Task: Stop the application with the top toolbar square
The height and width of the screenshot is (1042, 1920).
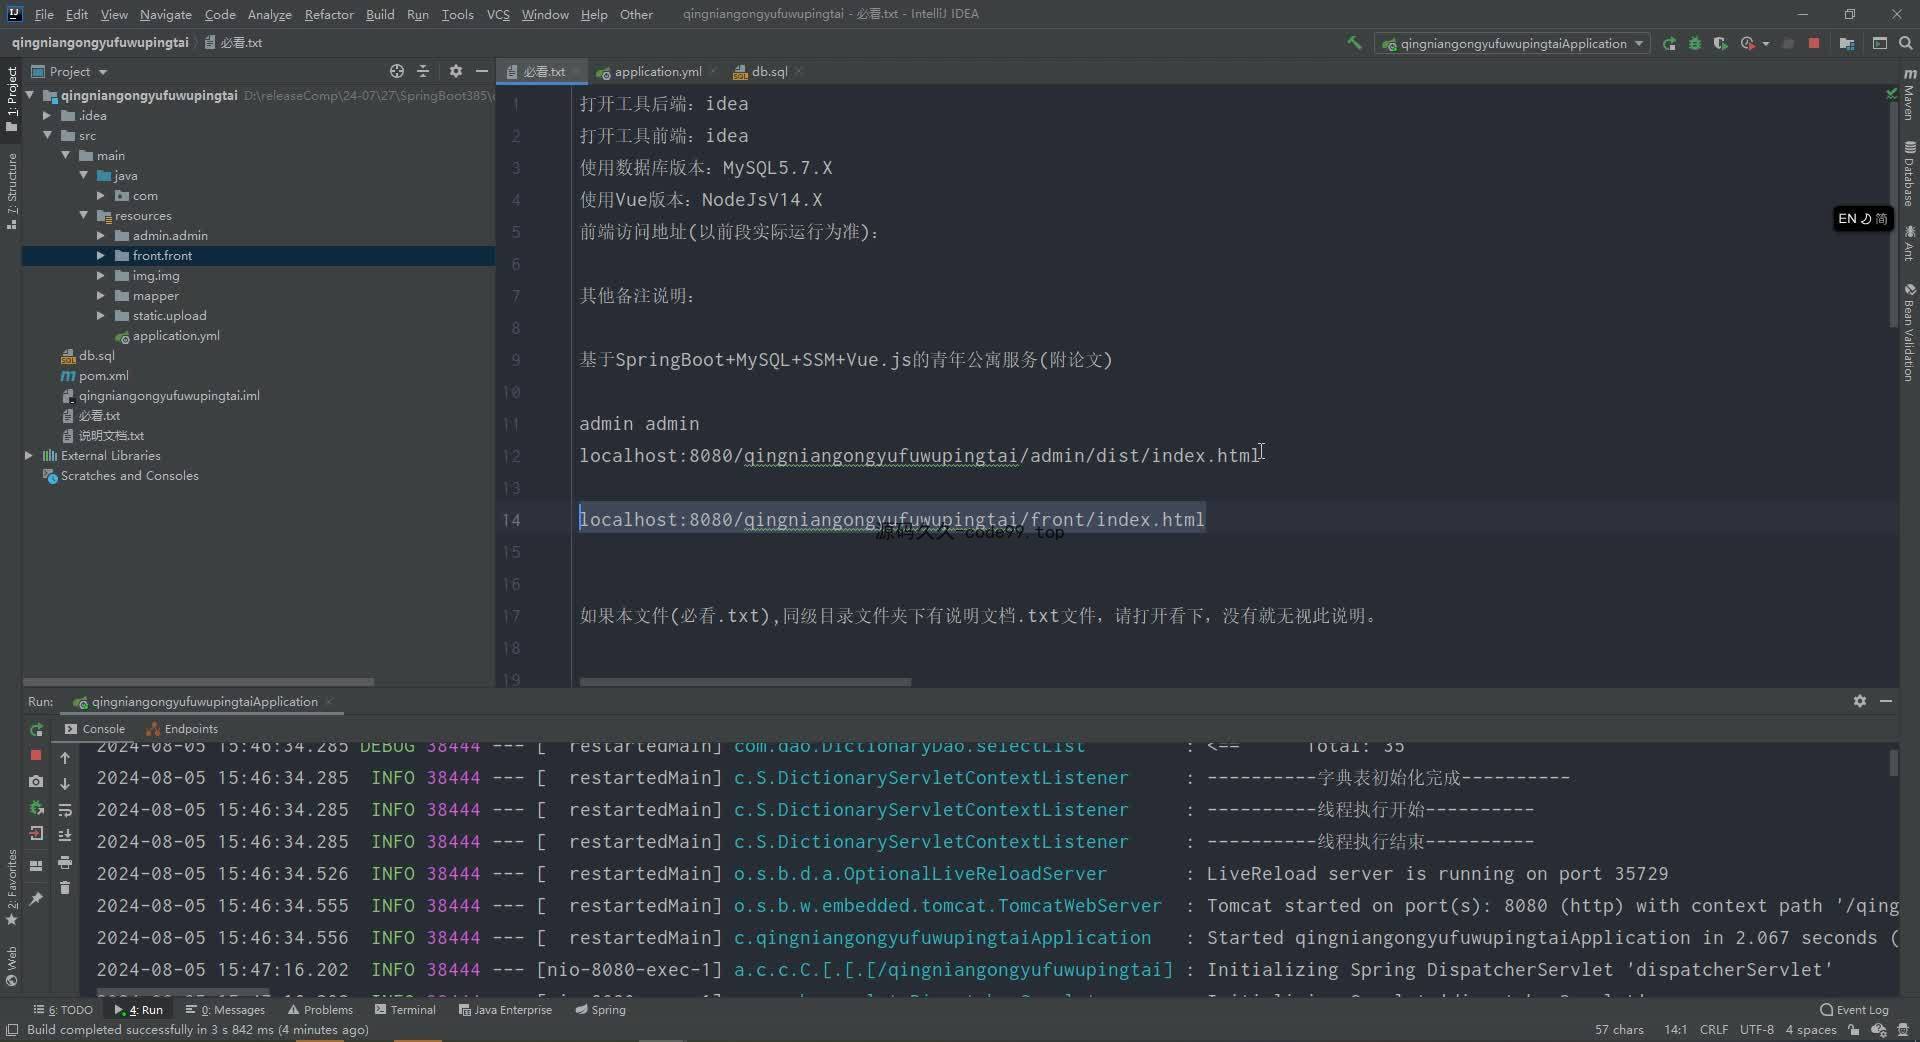Action: 1814,43
